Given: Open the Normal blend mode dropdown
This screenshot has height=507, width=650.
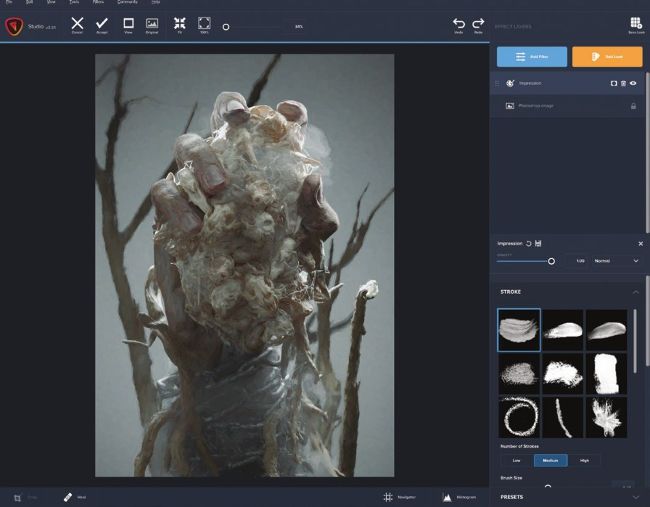Looking at the screenshot, I should click(x=616, y=260).
